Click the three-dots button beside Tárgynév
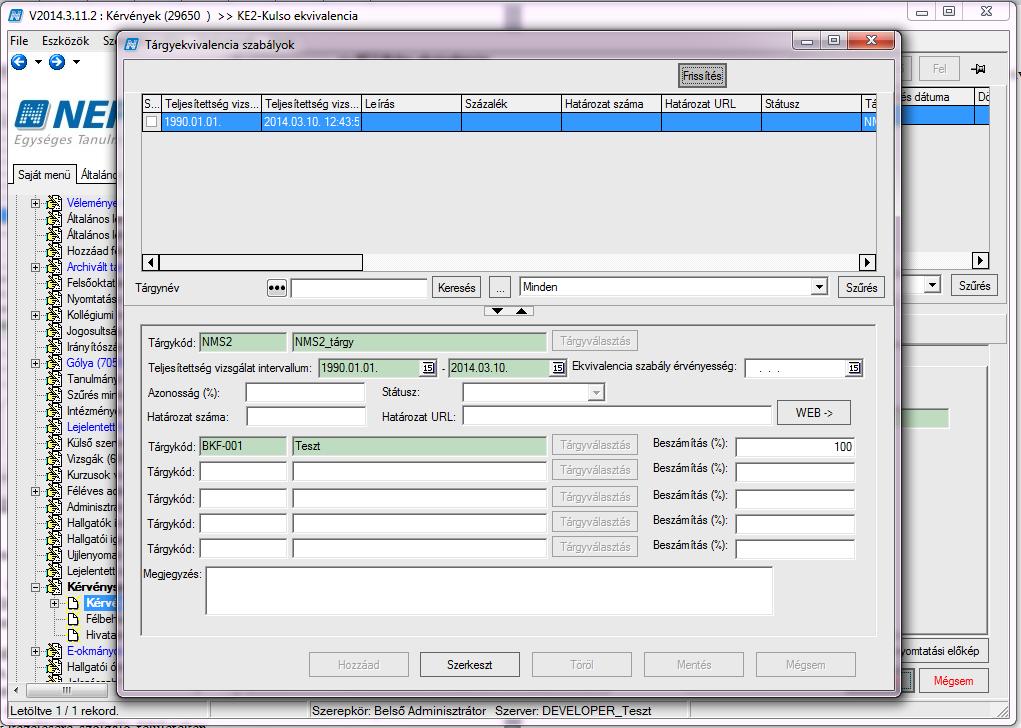This screenshot has width=1021, height=728. (277, 288)
